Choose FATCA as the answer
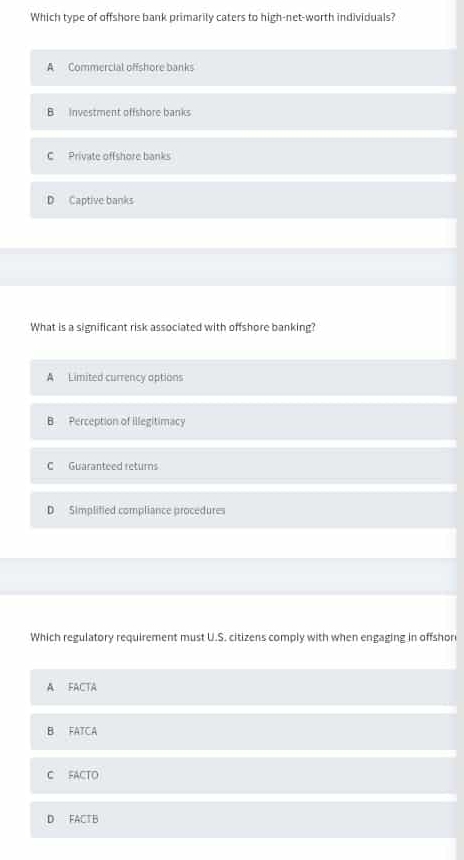The image size is (464, 860). click(x=243, y=732)
